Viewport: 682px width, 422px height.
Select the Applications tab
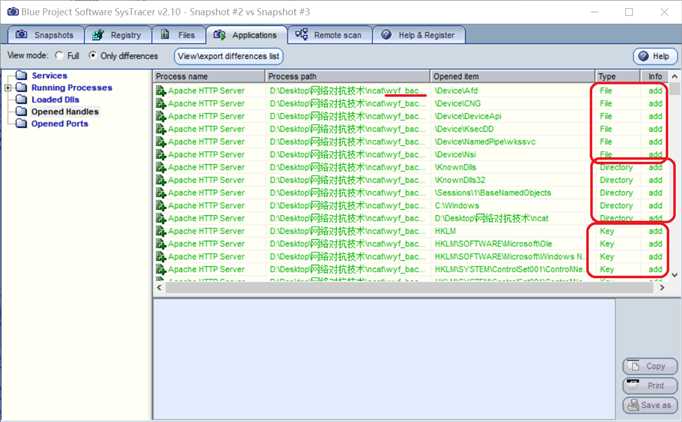pos(246,35)
